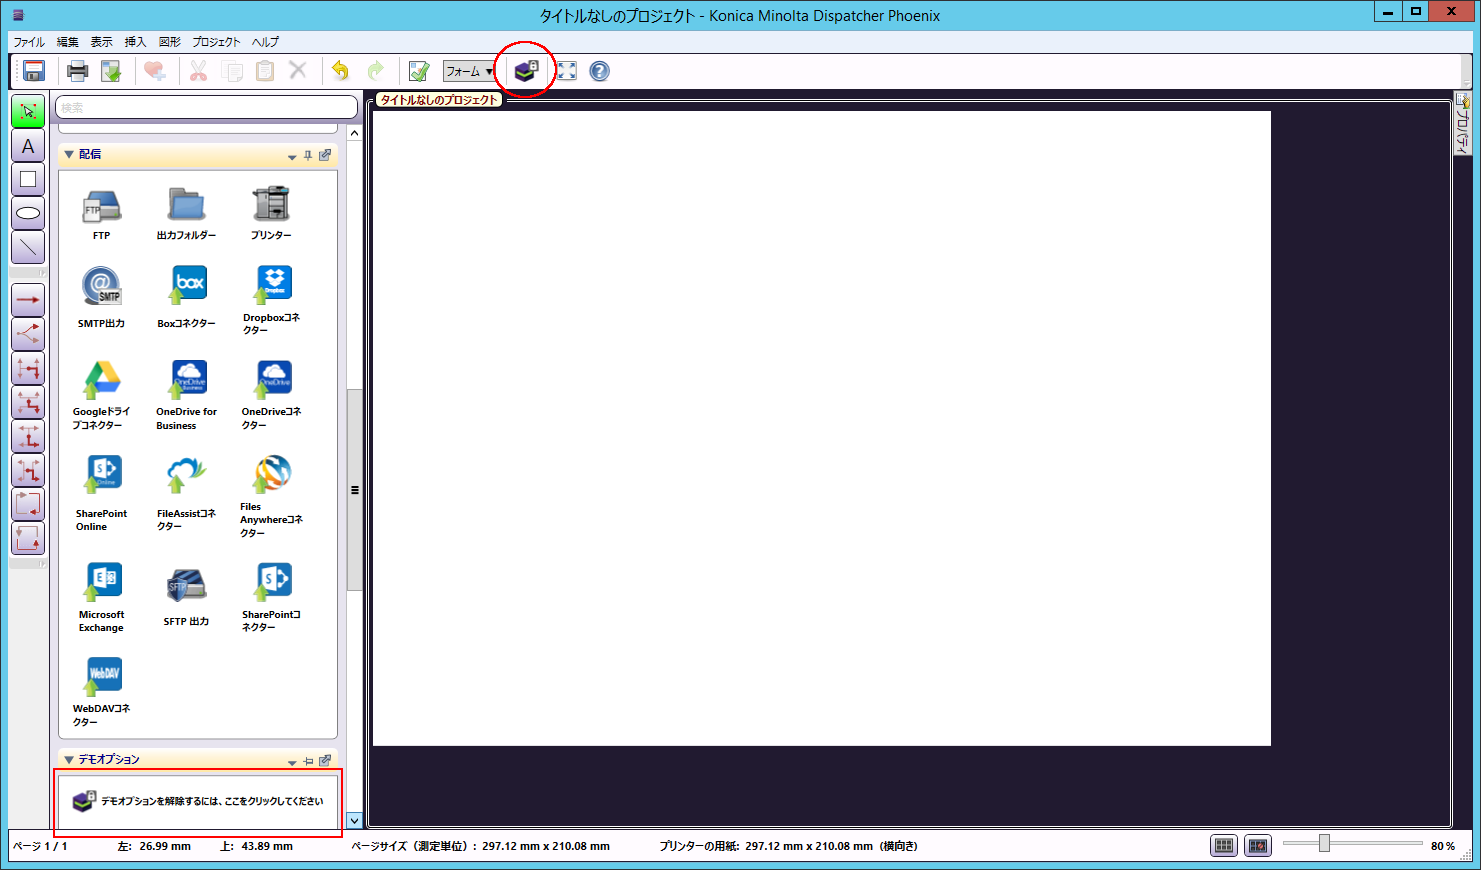This screenshot has height=870, width=1481.
Task: Select the Files Anywhereコネクター node
Action: tap(271, 497)
